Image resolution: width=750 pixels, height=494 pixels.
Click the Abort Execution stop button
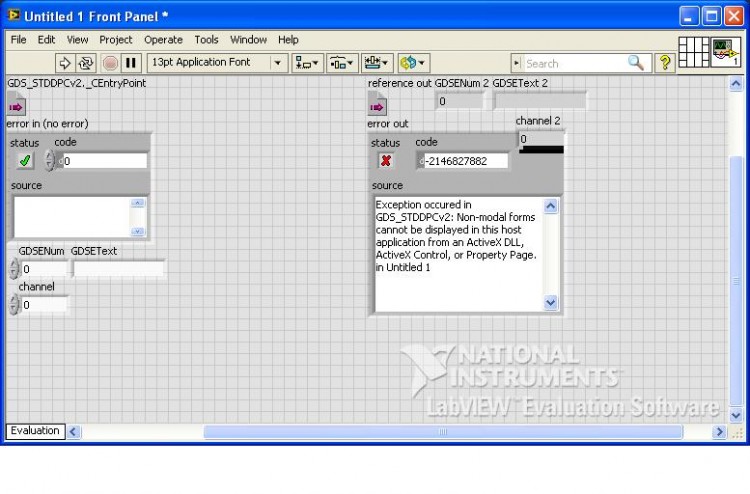point(110,63)
